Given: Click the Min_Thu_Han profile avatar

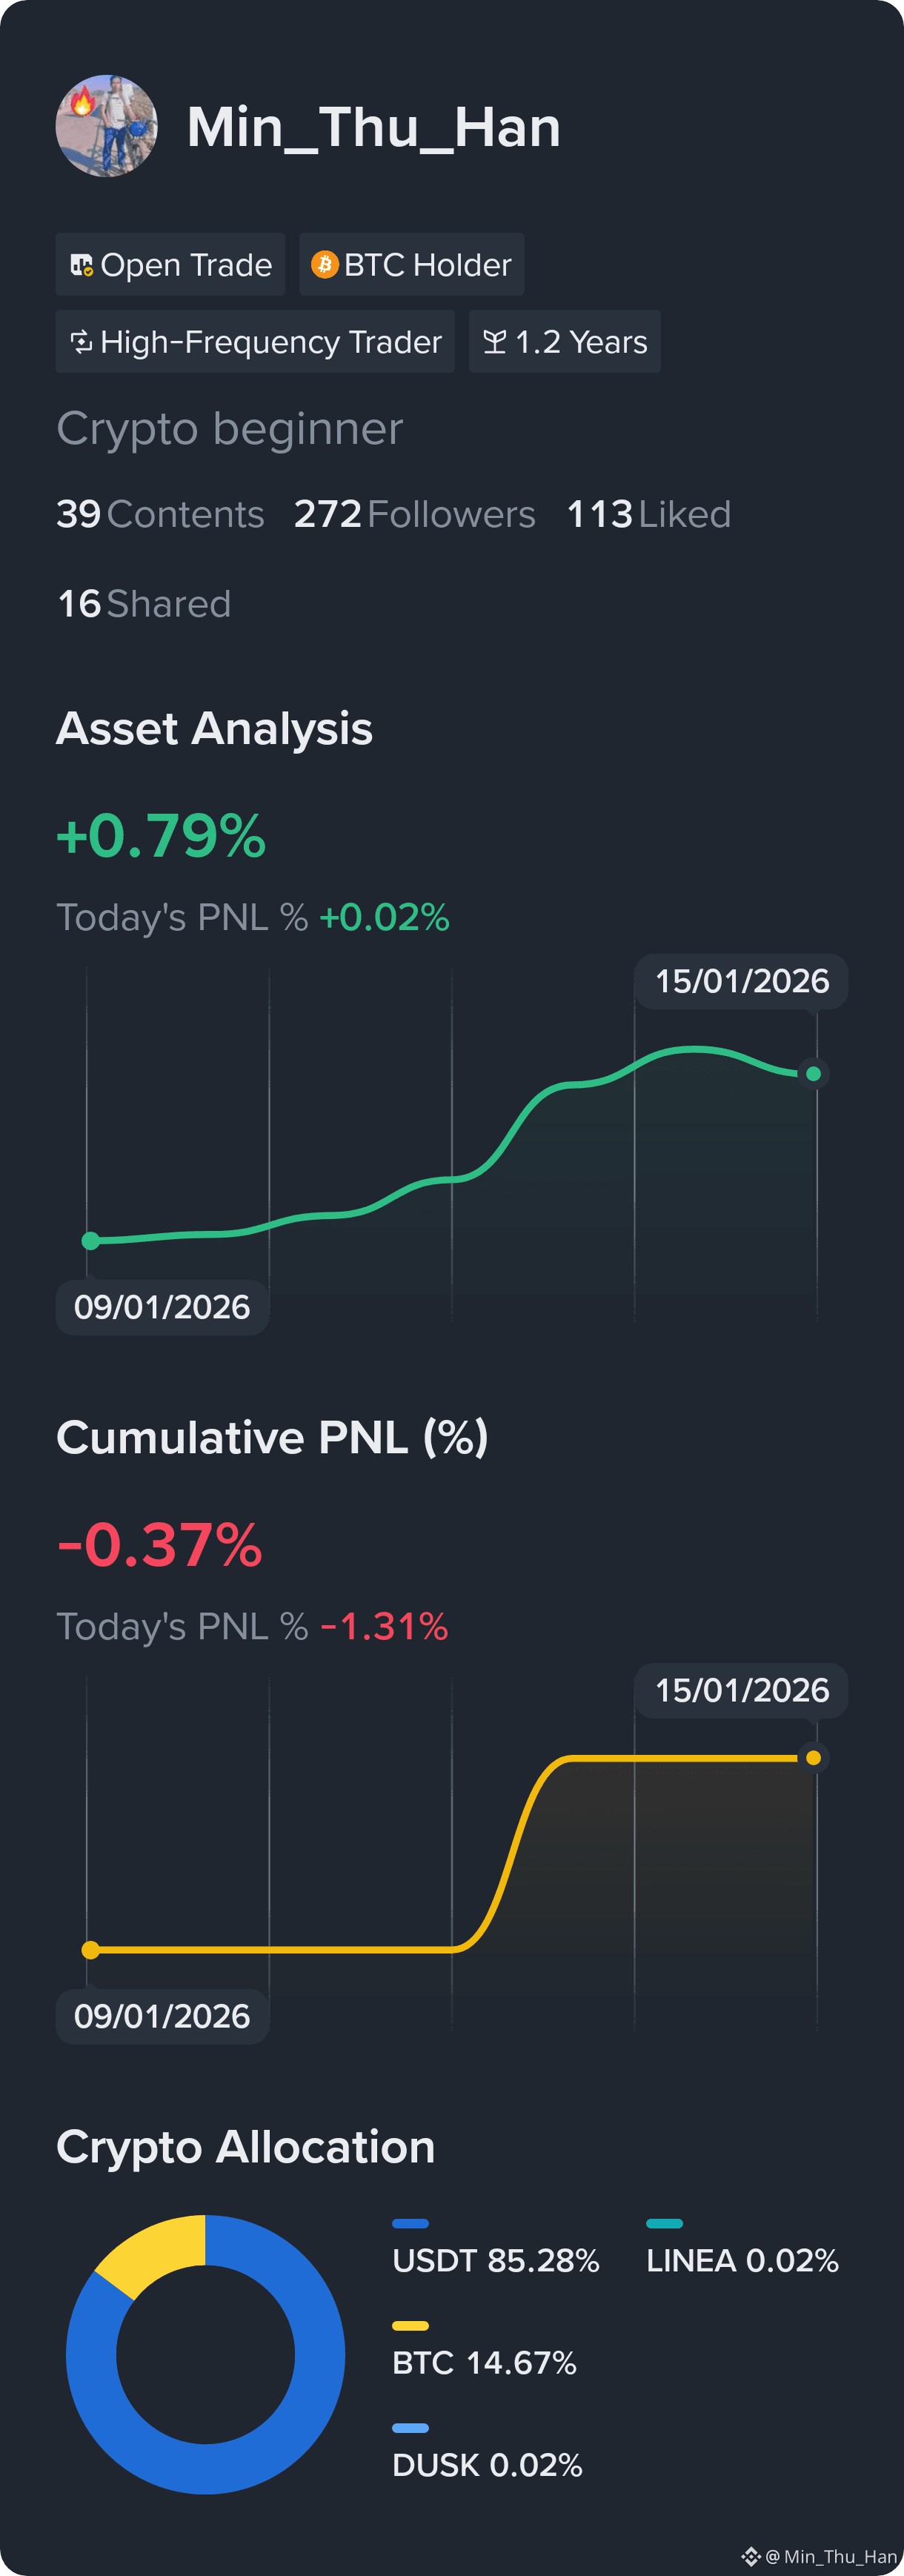Looking at the screenshot, I should click(x=106, y=126).
